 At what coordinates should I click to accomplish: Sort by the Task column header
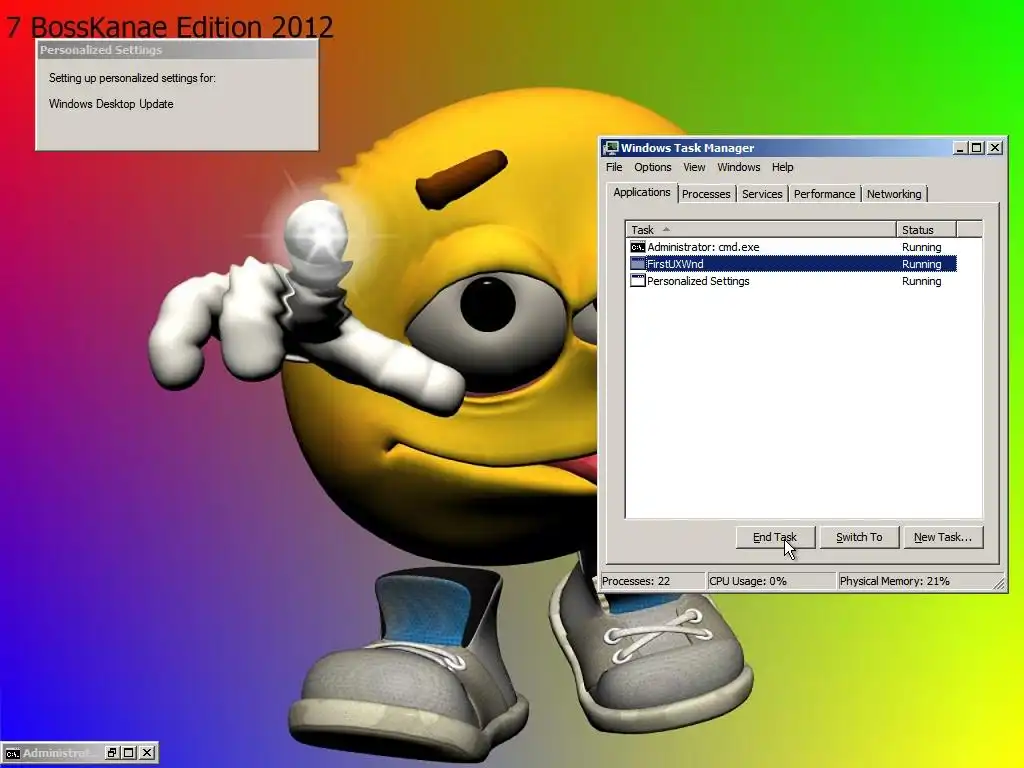[x=761, y=229]
